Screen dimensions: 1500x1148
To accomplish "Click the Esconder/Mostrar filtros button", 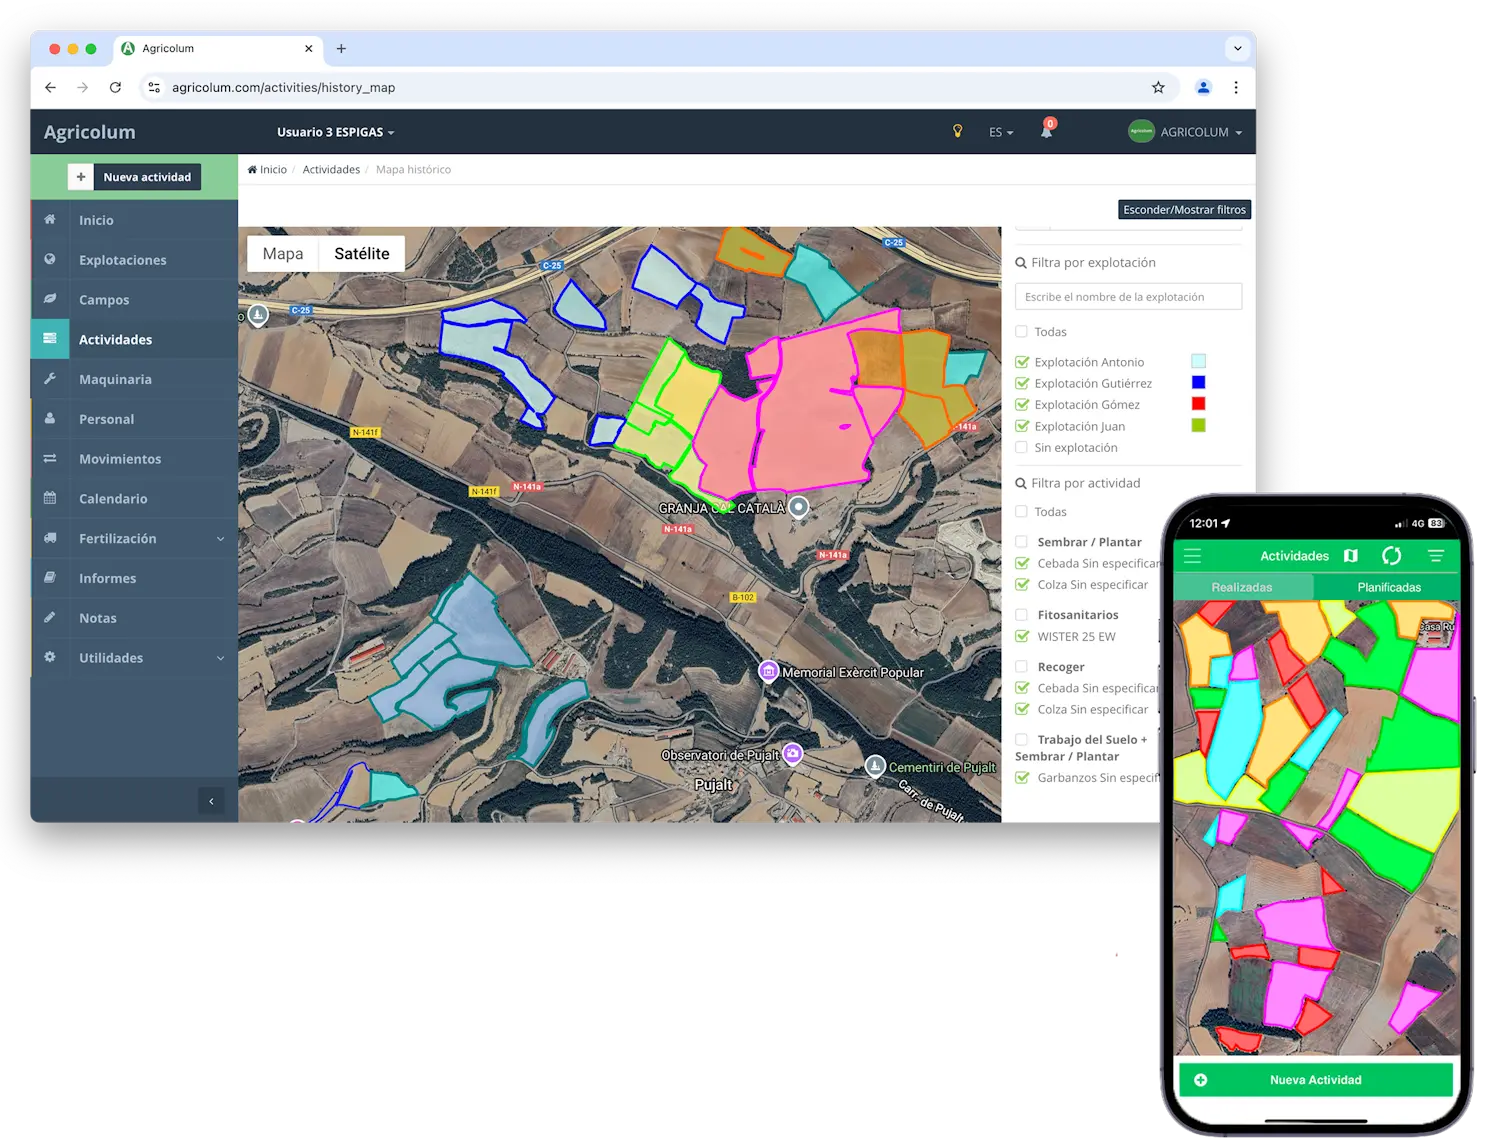I will [1184, 210].
